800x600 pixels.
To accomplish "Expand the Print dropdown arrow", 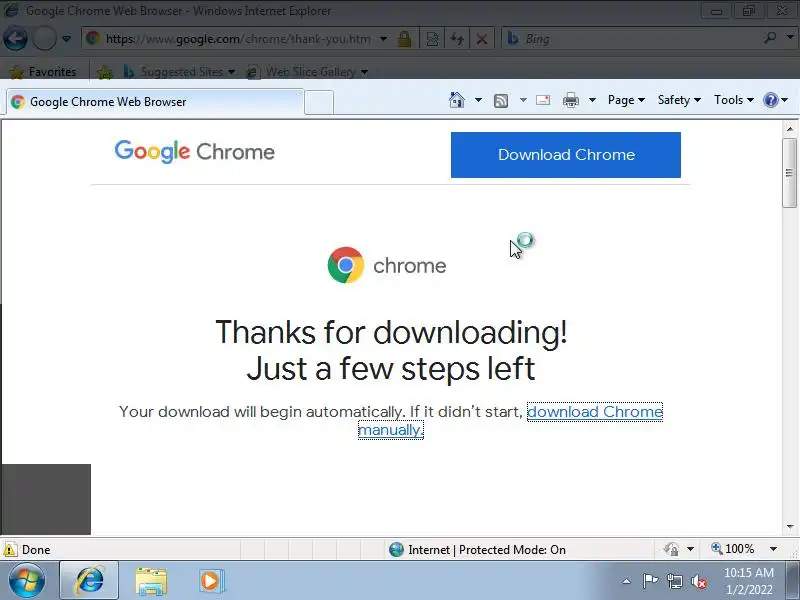I will [592, 100].
